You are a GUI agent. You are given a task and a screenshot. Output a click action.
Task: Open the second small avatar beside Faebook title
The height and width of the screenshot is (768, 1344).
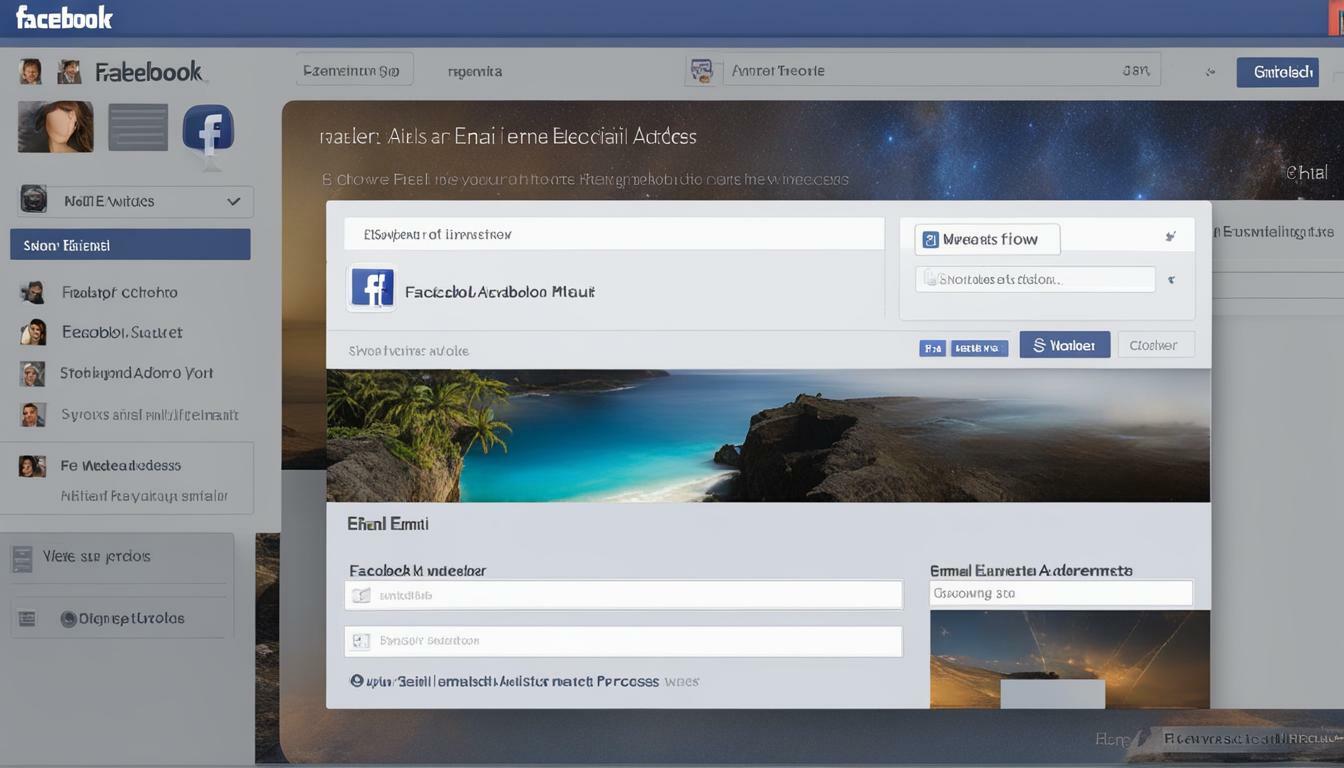tap(69, 71)
